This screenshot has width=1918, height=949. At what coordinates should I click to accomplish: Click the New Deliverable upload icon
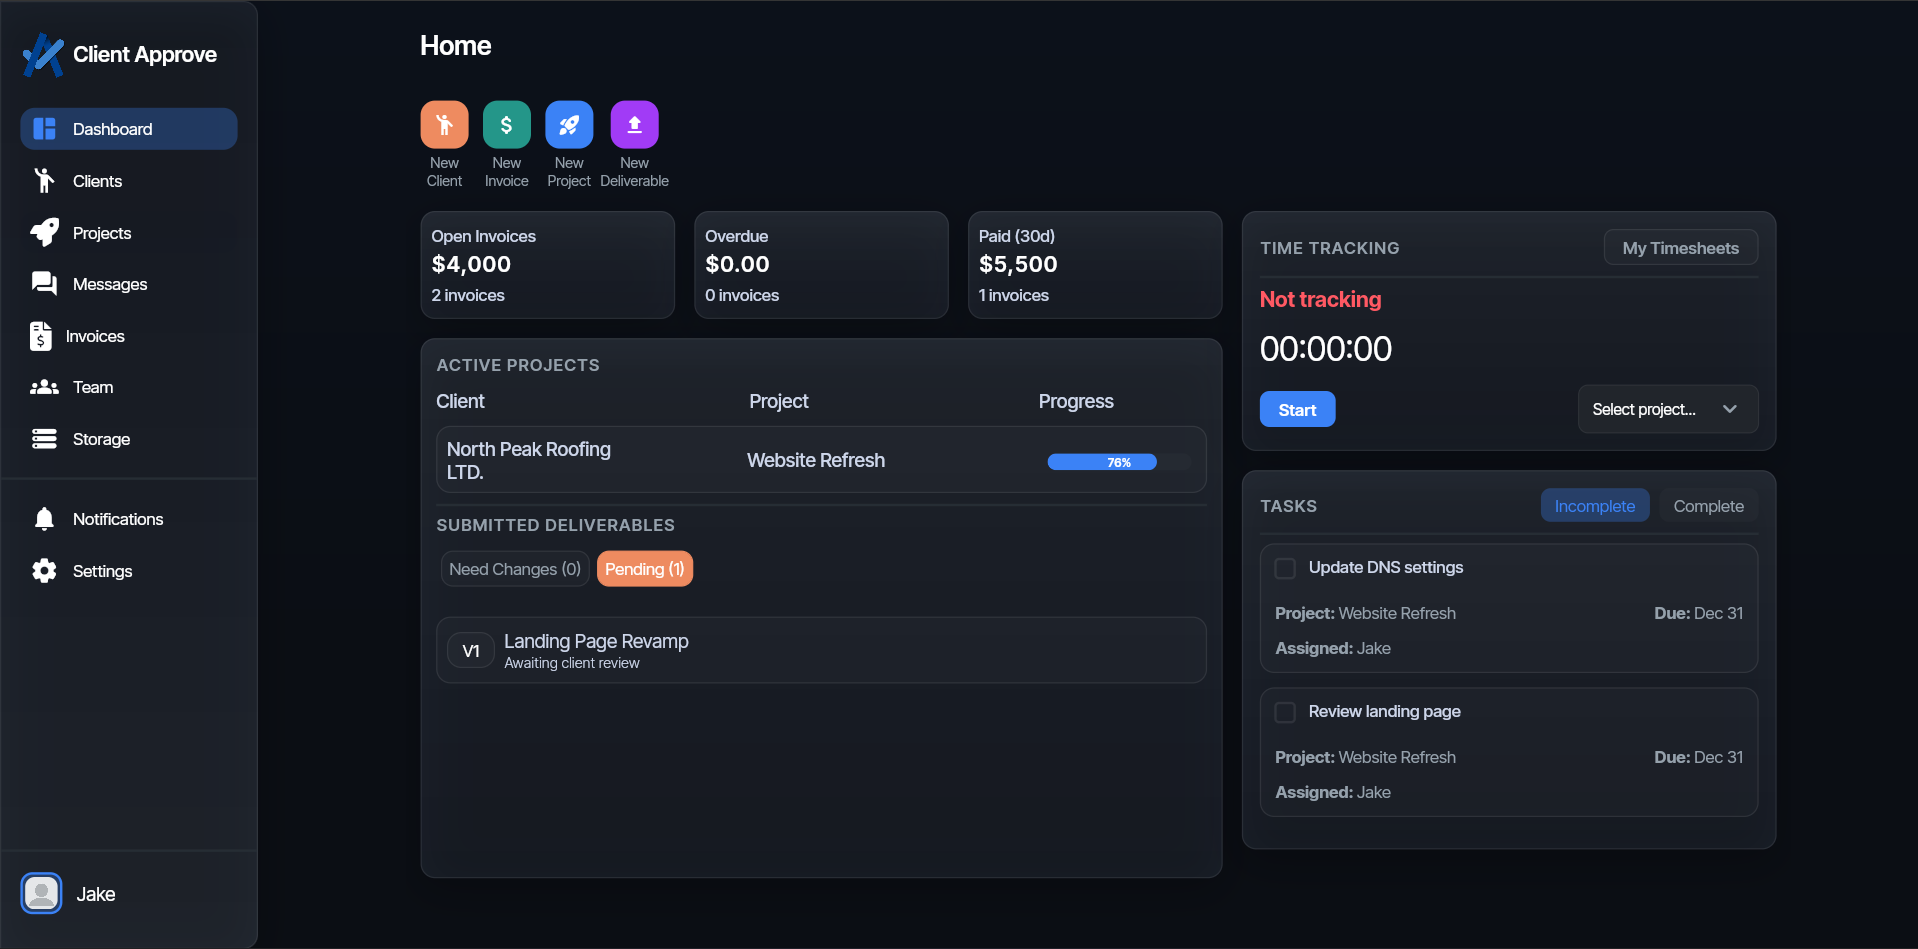click(x=633, y=123)
